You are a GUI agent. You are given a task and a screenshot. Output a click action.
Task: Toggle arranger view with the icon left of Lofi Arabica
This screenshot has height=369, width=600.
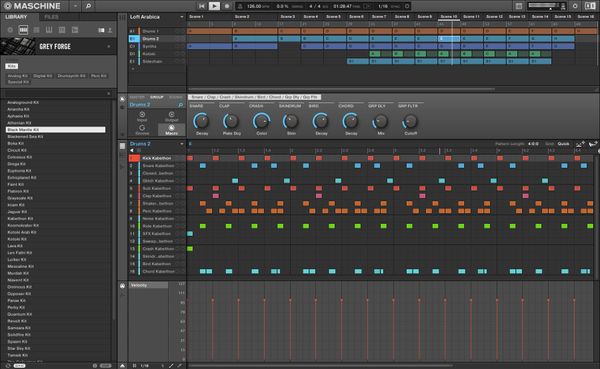point(122,17)
